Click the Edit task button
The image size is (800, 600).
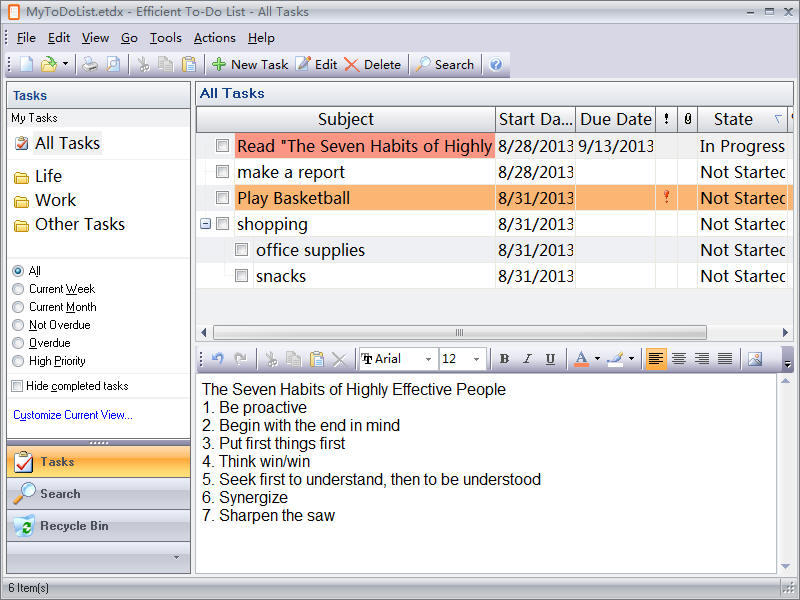[316, 65]
